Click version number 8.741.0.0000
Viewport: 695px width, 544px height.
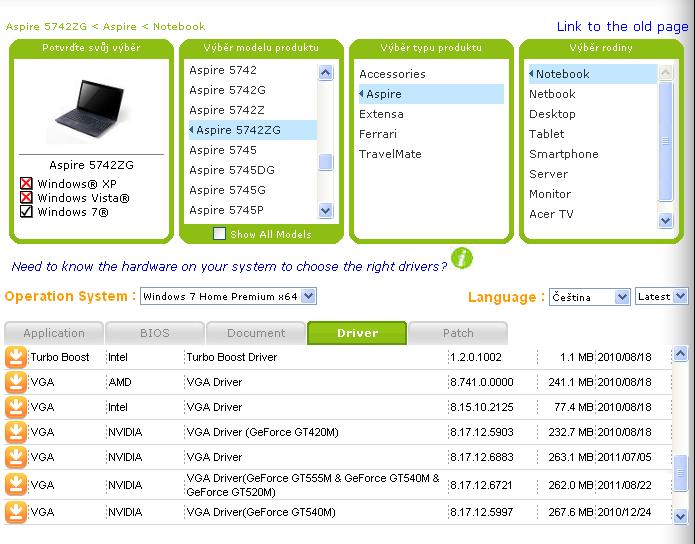pos(482,382)
